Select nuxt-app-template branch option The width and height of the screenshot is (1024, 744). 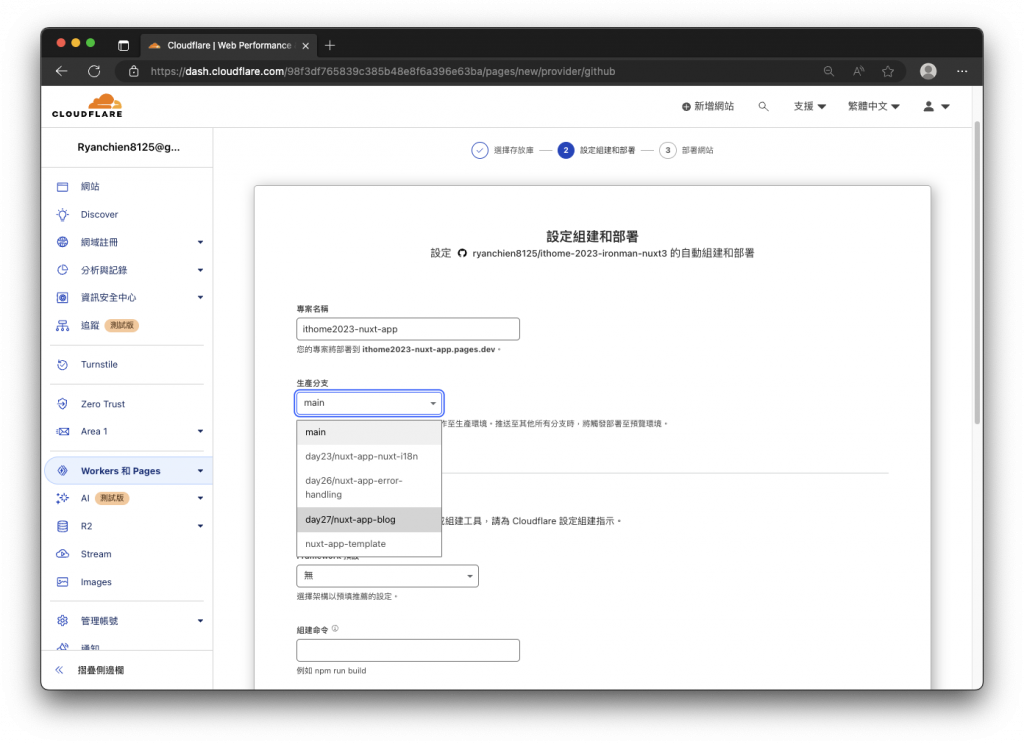[369, 544]
